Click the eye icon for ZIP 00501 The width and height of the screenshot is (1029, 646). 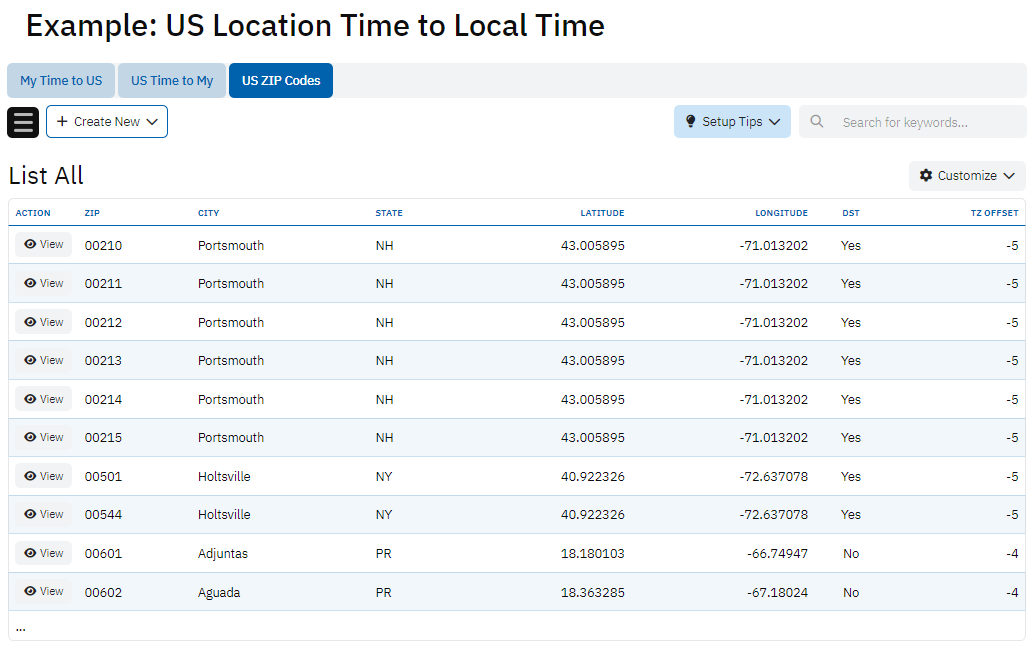(30, 476)
